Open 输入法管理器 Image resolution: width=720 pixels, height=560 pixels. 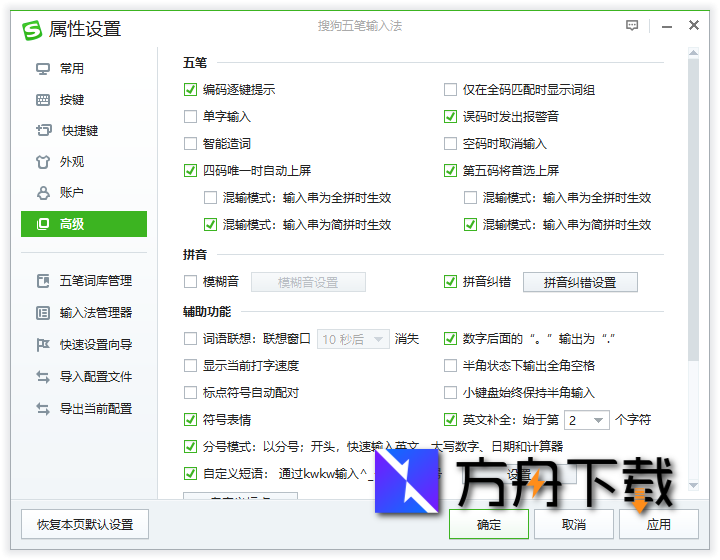pos(84,313)
